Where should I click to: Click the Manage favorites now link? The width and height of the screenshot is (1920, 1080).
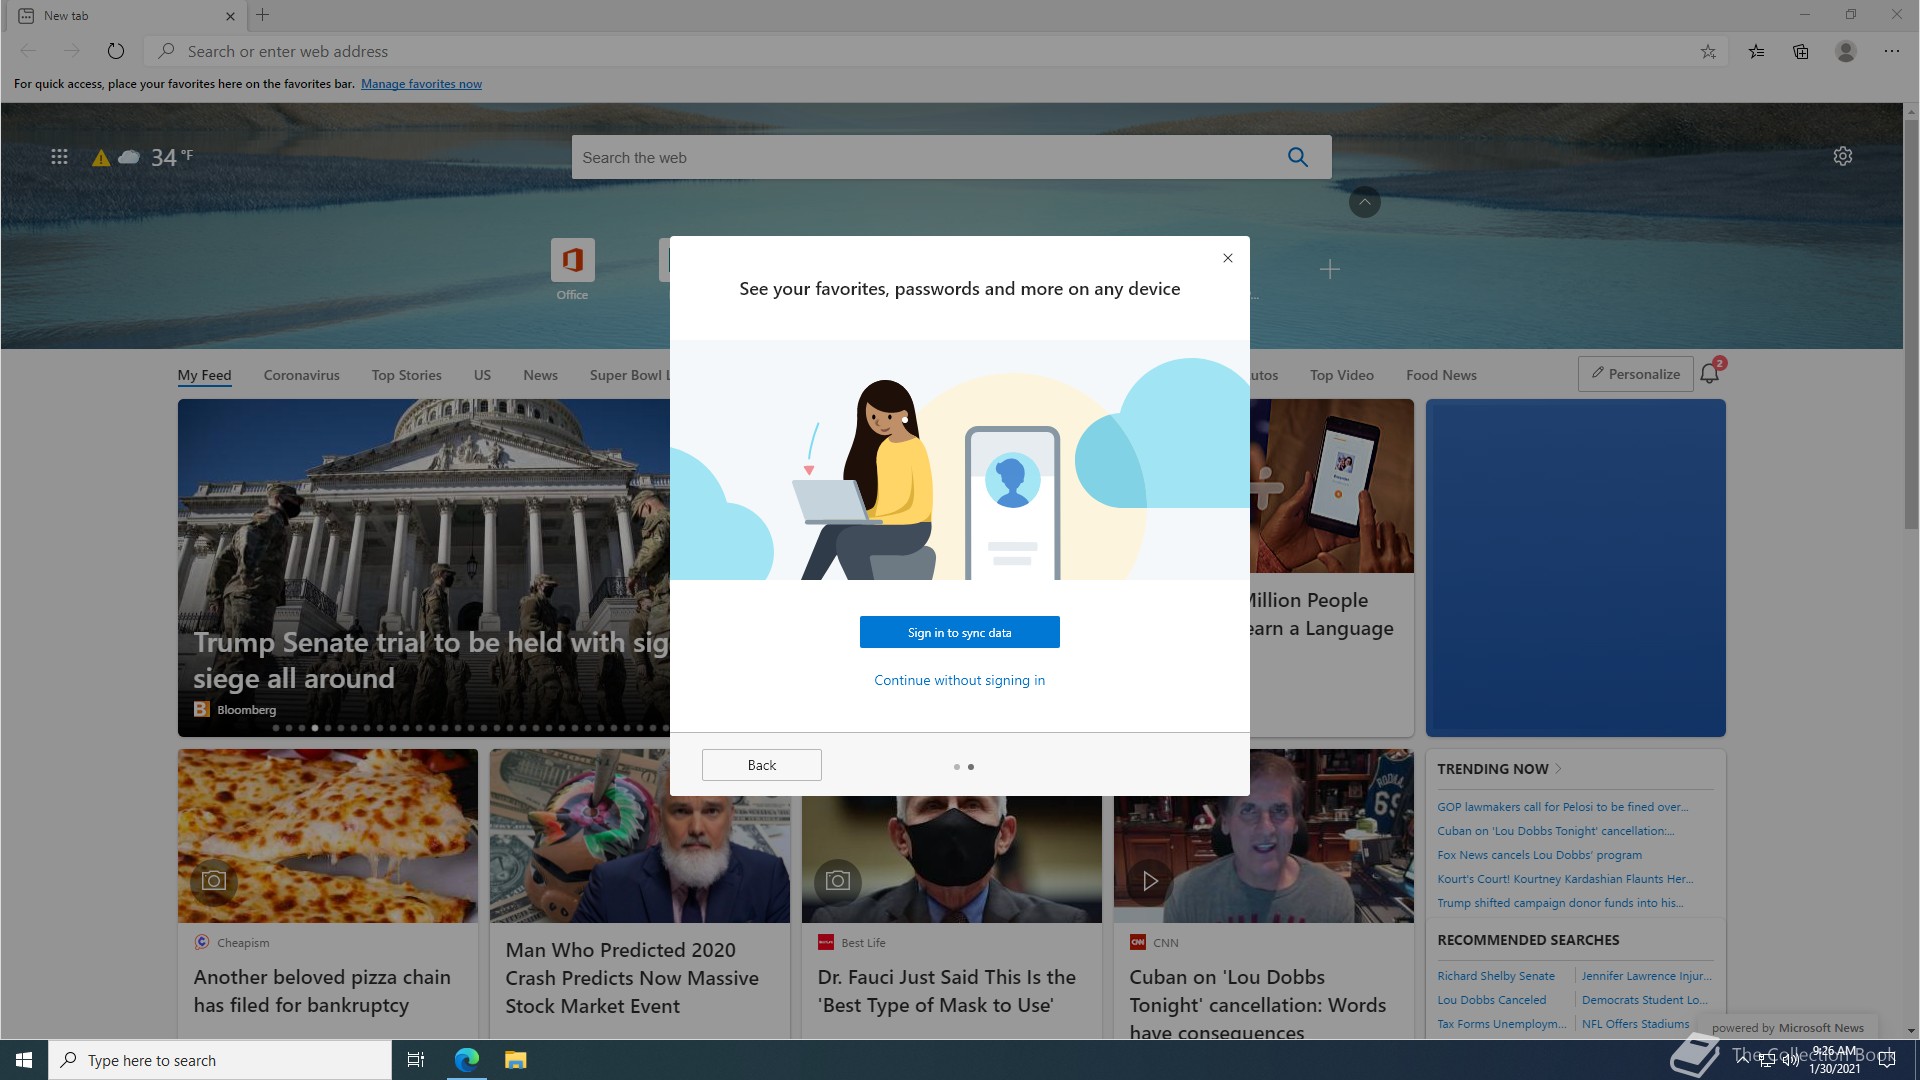(421, 84)
